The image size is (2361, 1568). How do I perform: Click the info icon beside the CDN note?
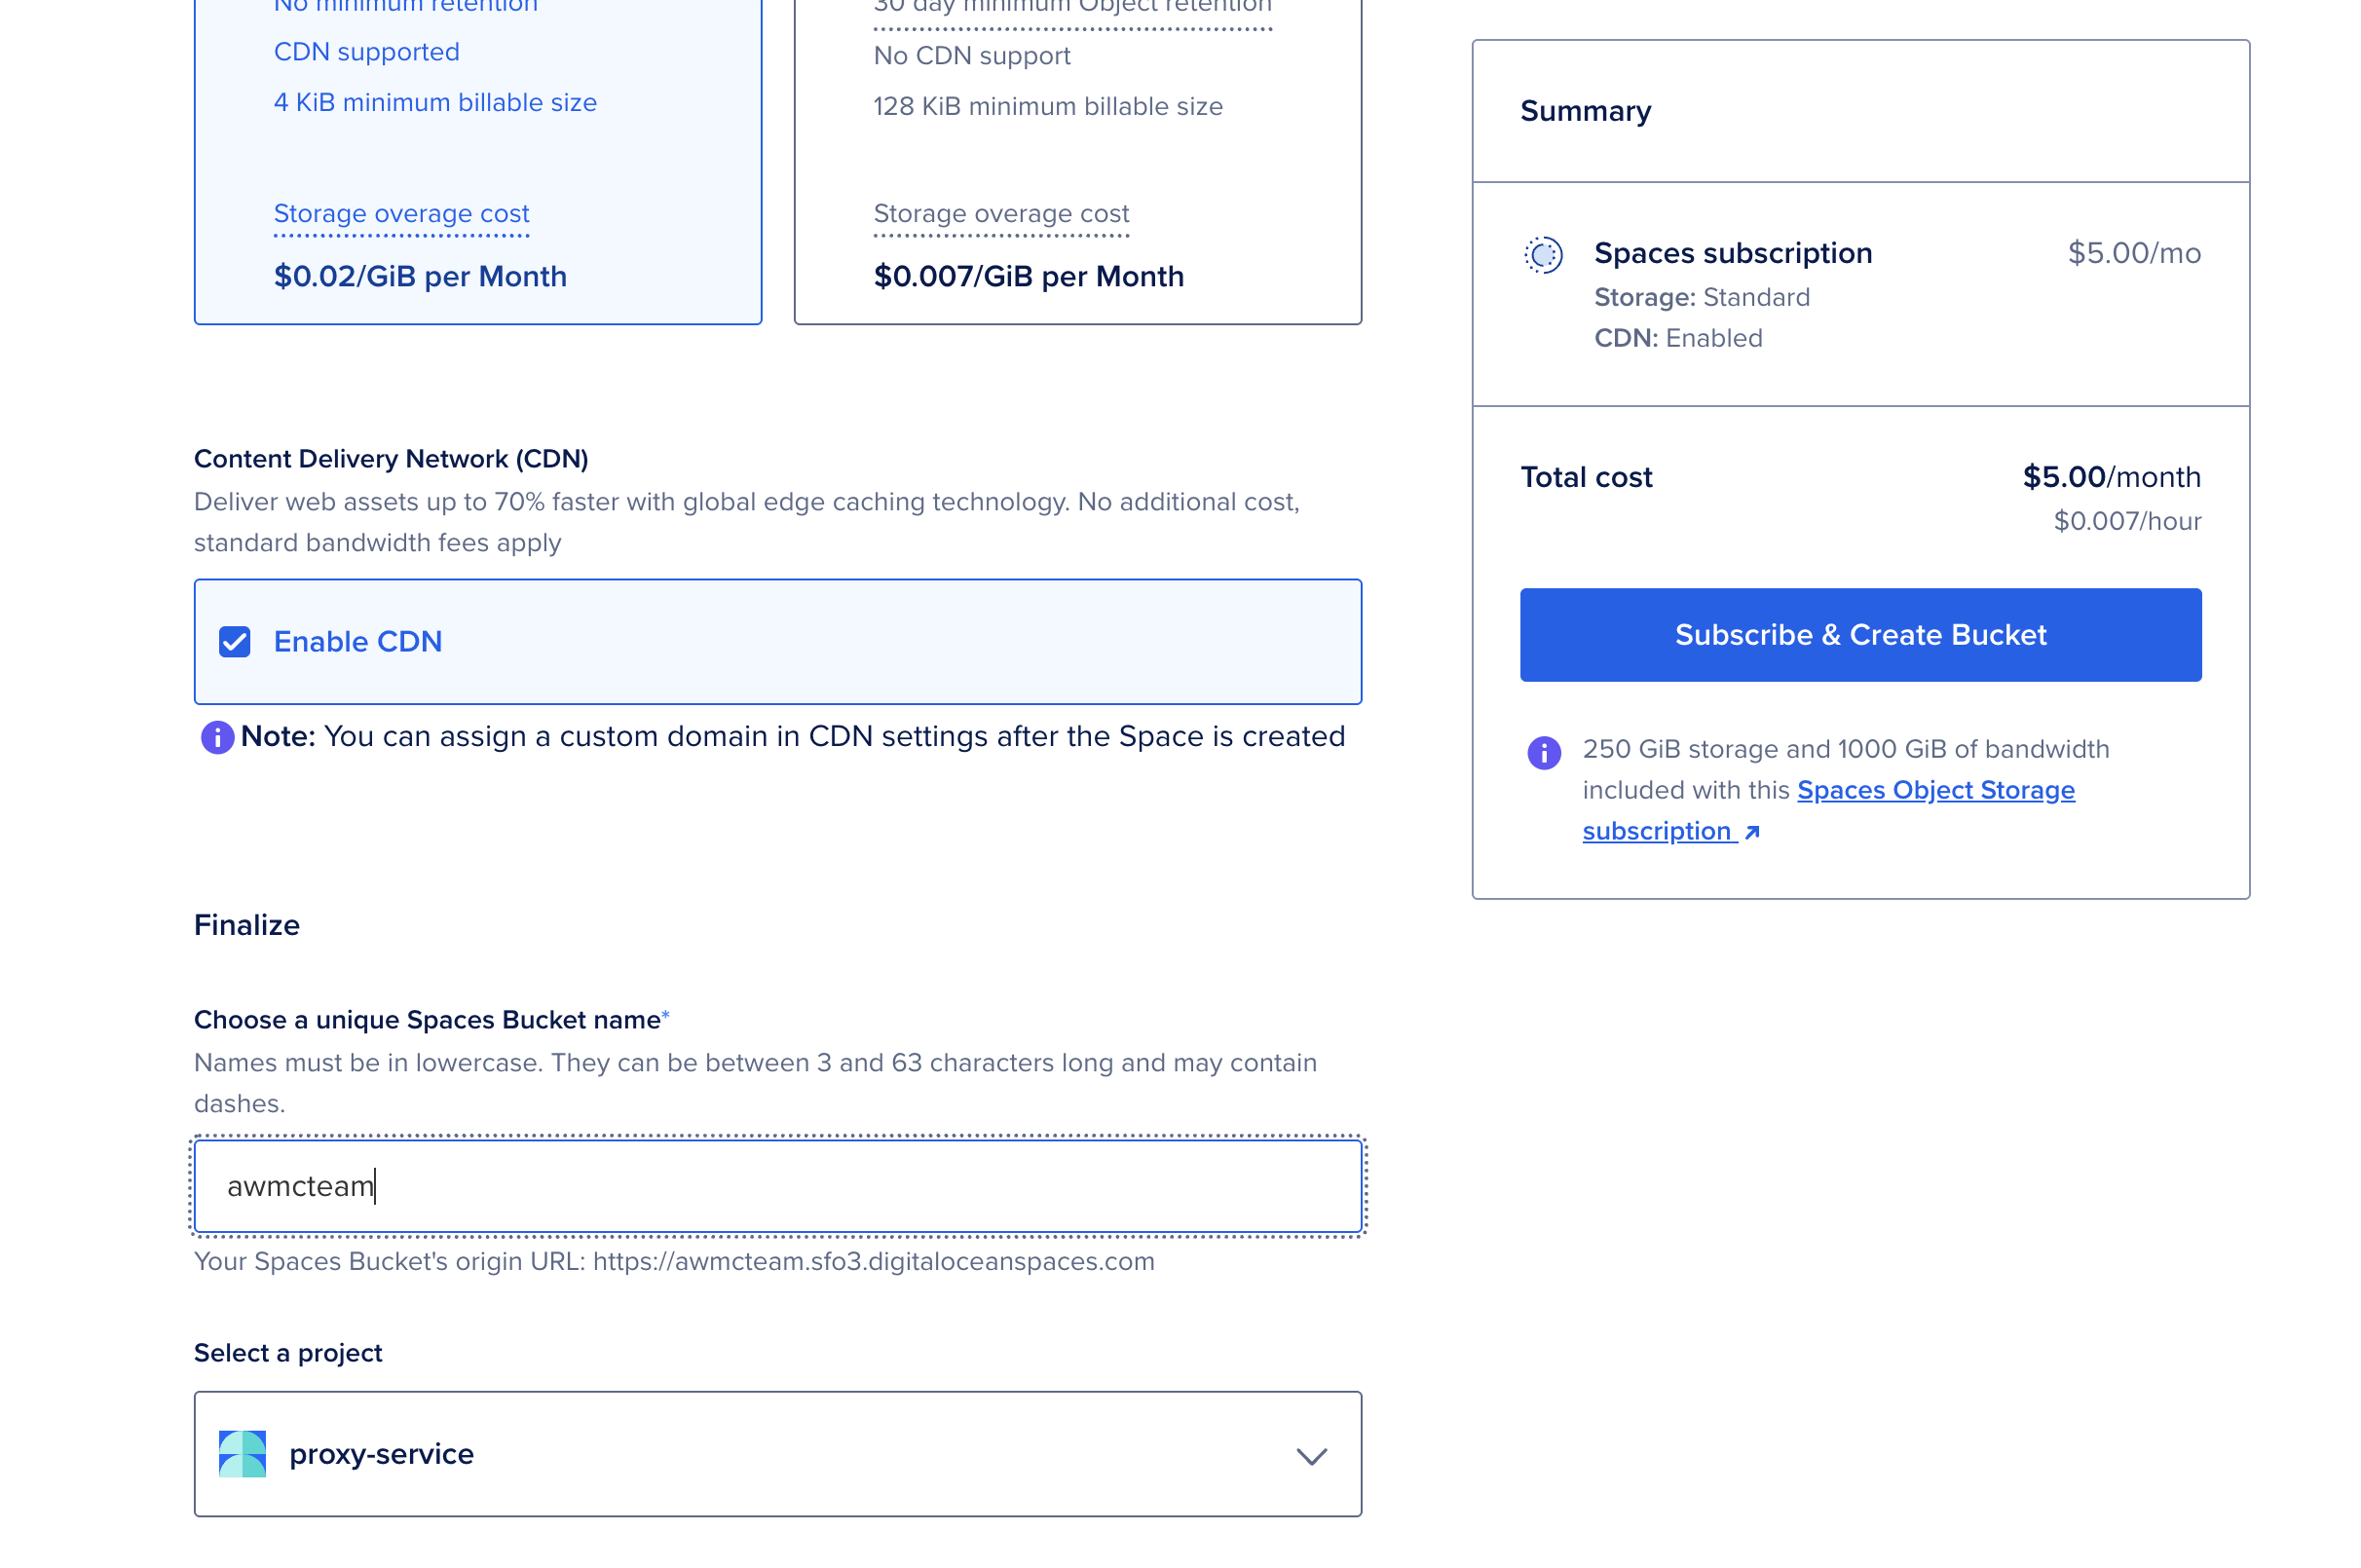217,737
